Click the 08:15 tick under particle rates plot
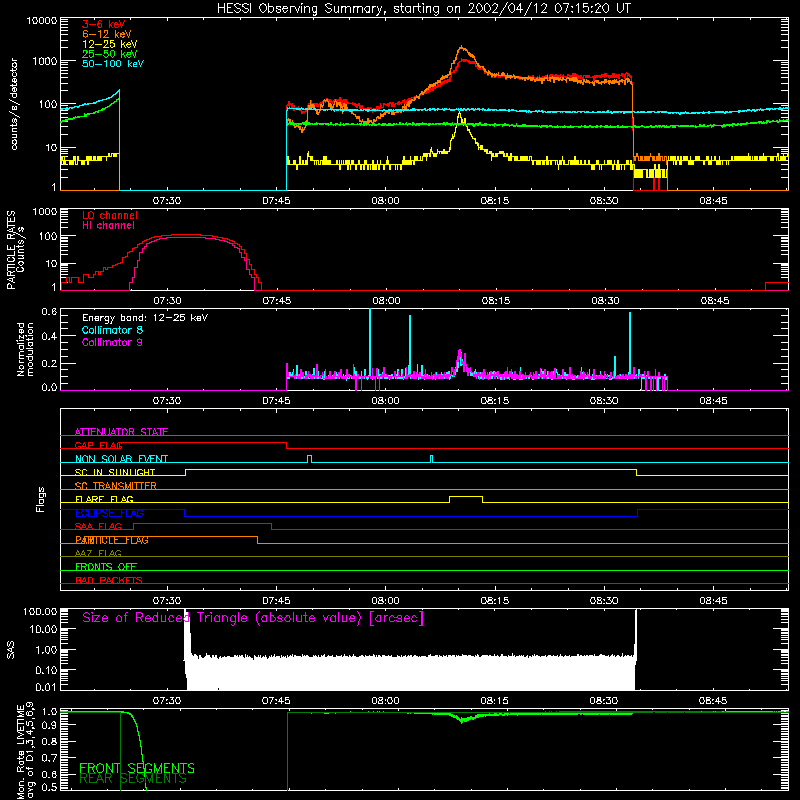This screenshot has height=800, width=800. coord(495,301)
